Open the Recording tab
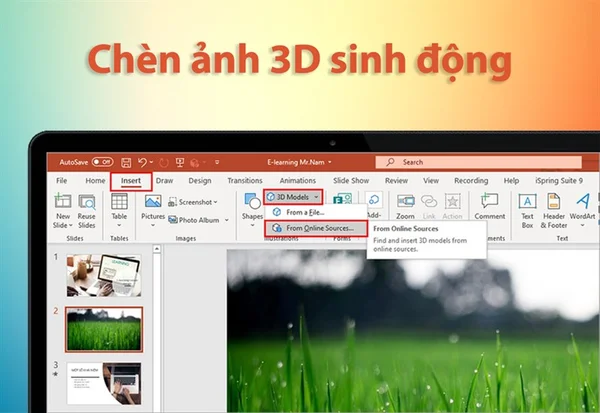 (471, 181)
